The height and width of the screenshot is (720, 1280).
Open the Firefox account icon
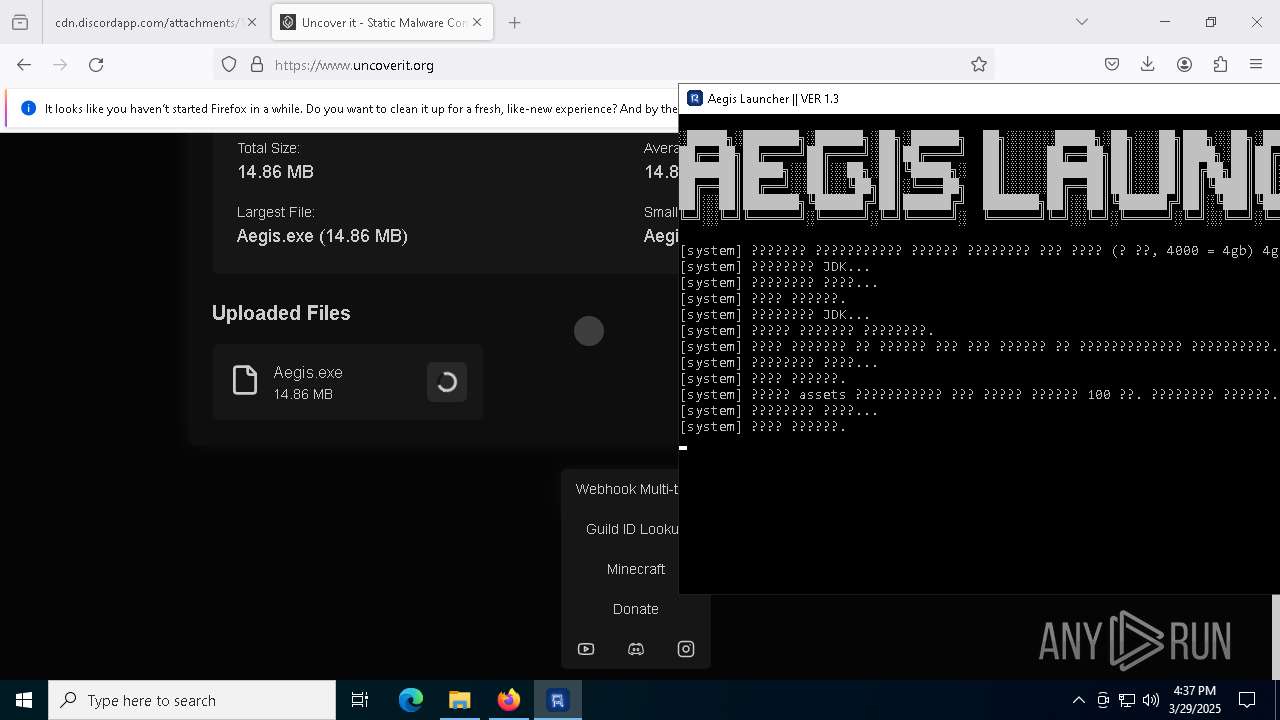pyautogui.click(x=1184, y=65)
